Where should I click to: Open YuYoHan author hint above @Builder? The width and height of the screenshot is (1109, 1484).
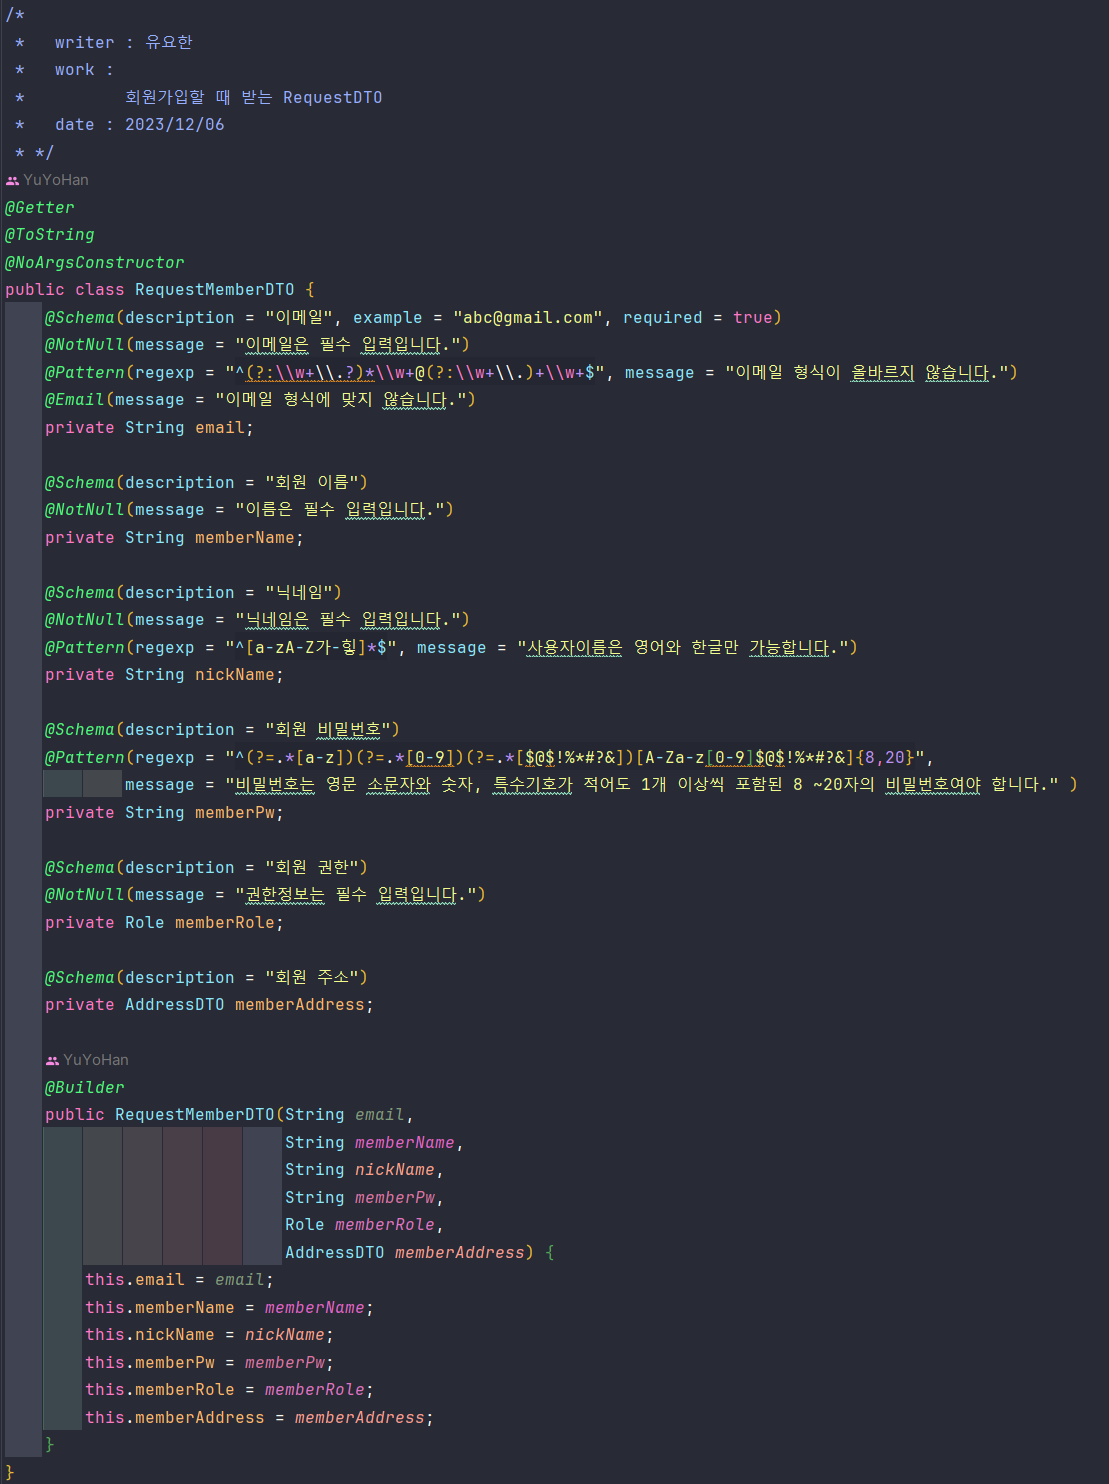click(96, 1060)
